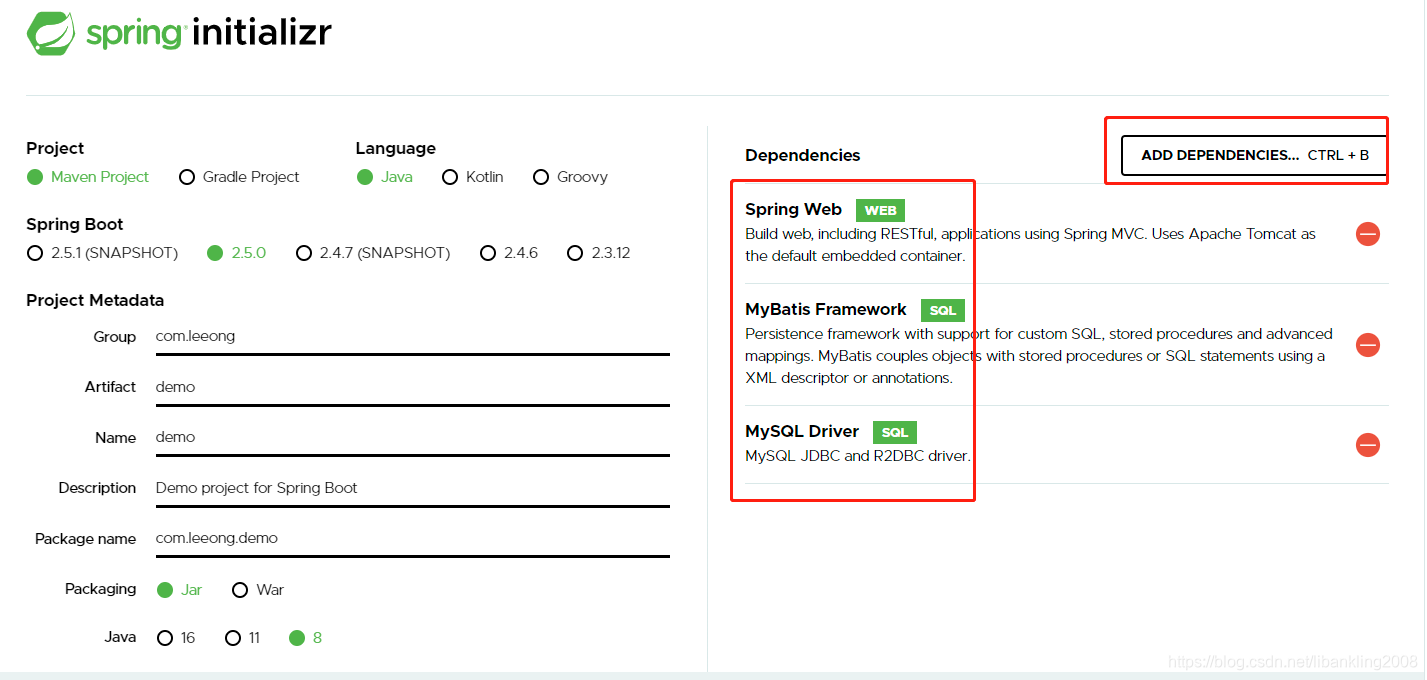
Task: Select Spring Boot 2.4.6 version
Action: 509,253
